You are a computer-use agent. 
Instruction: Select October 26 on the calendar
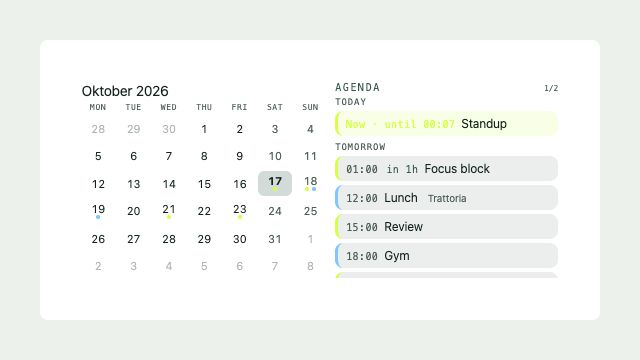click(98, 239)
